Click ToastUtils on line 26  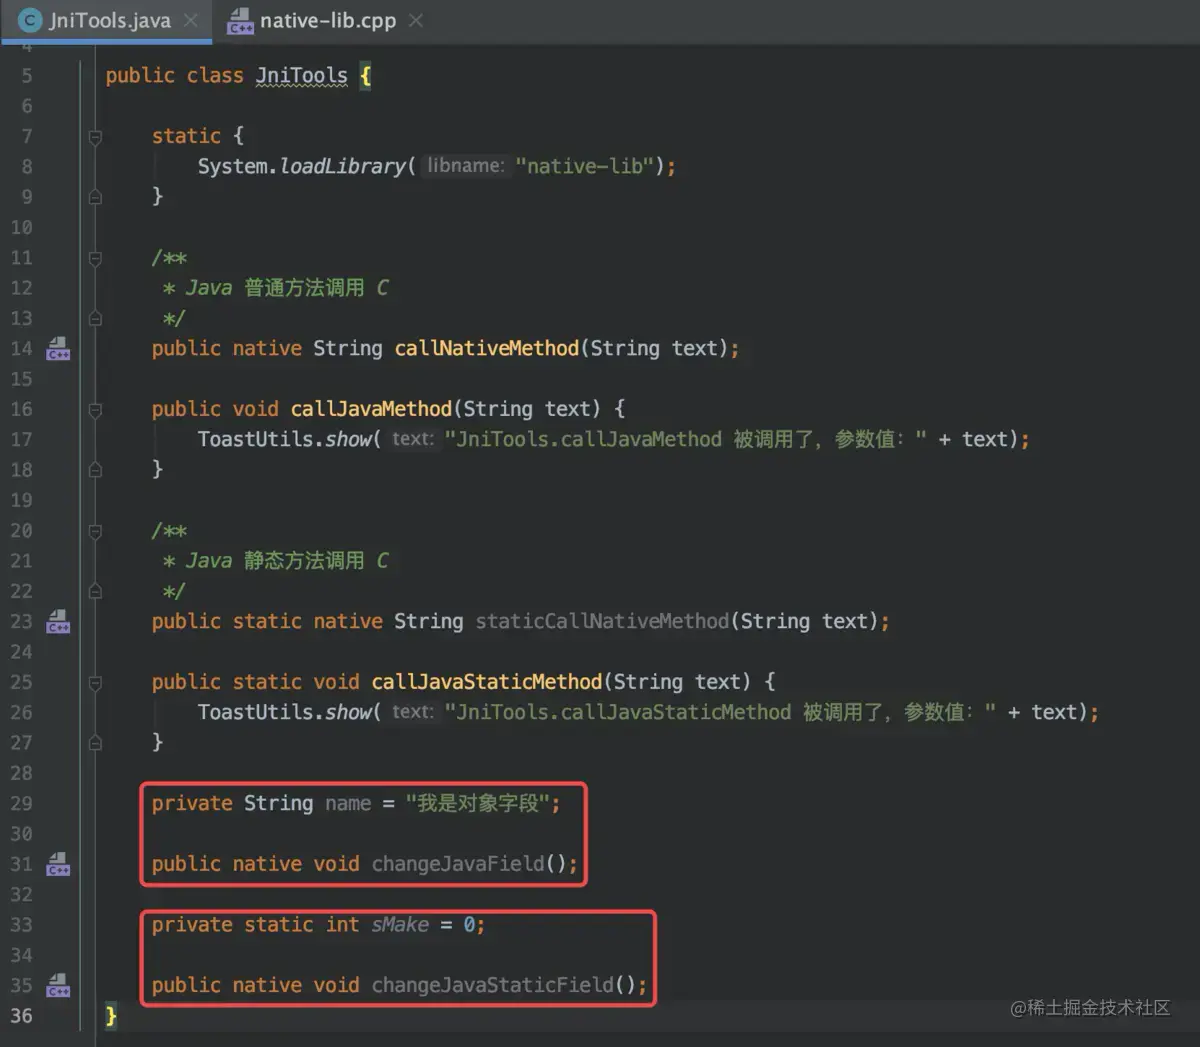pyautogui.click(x=255, y=712)
